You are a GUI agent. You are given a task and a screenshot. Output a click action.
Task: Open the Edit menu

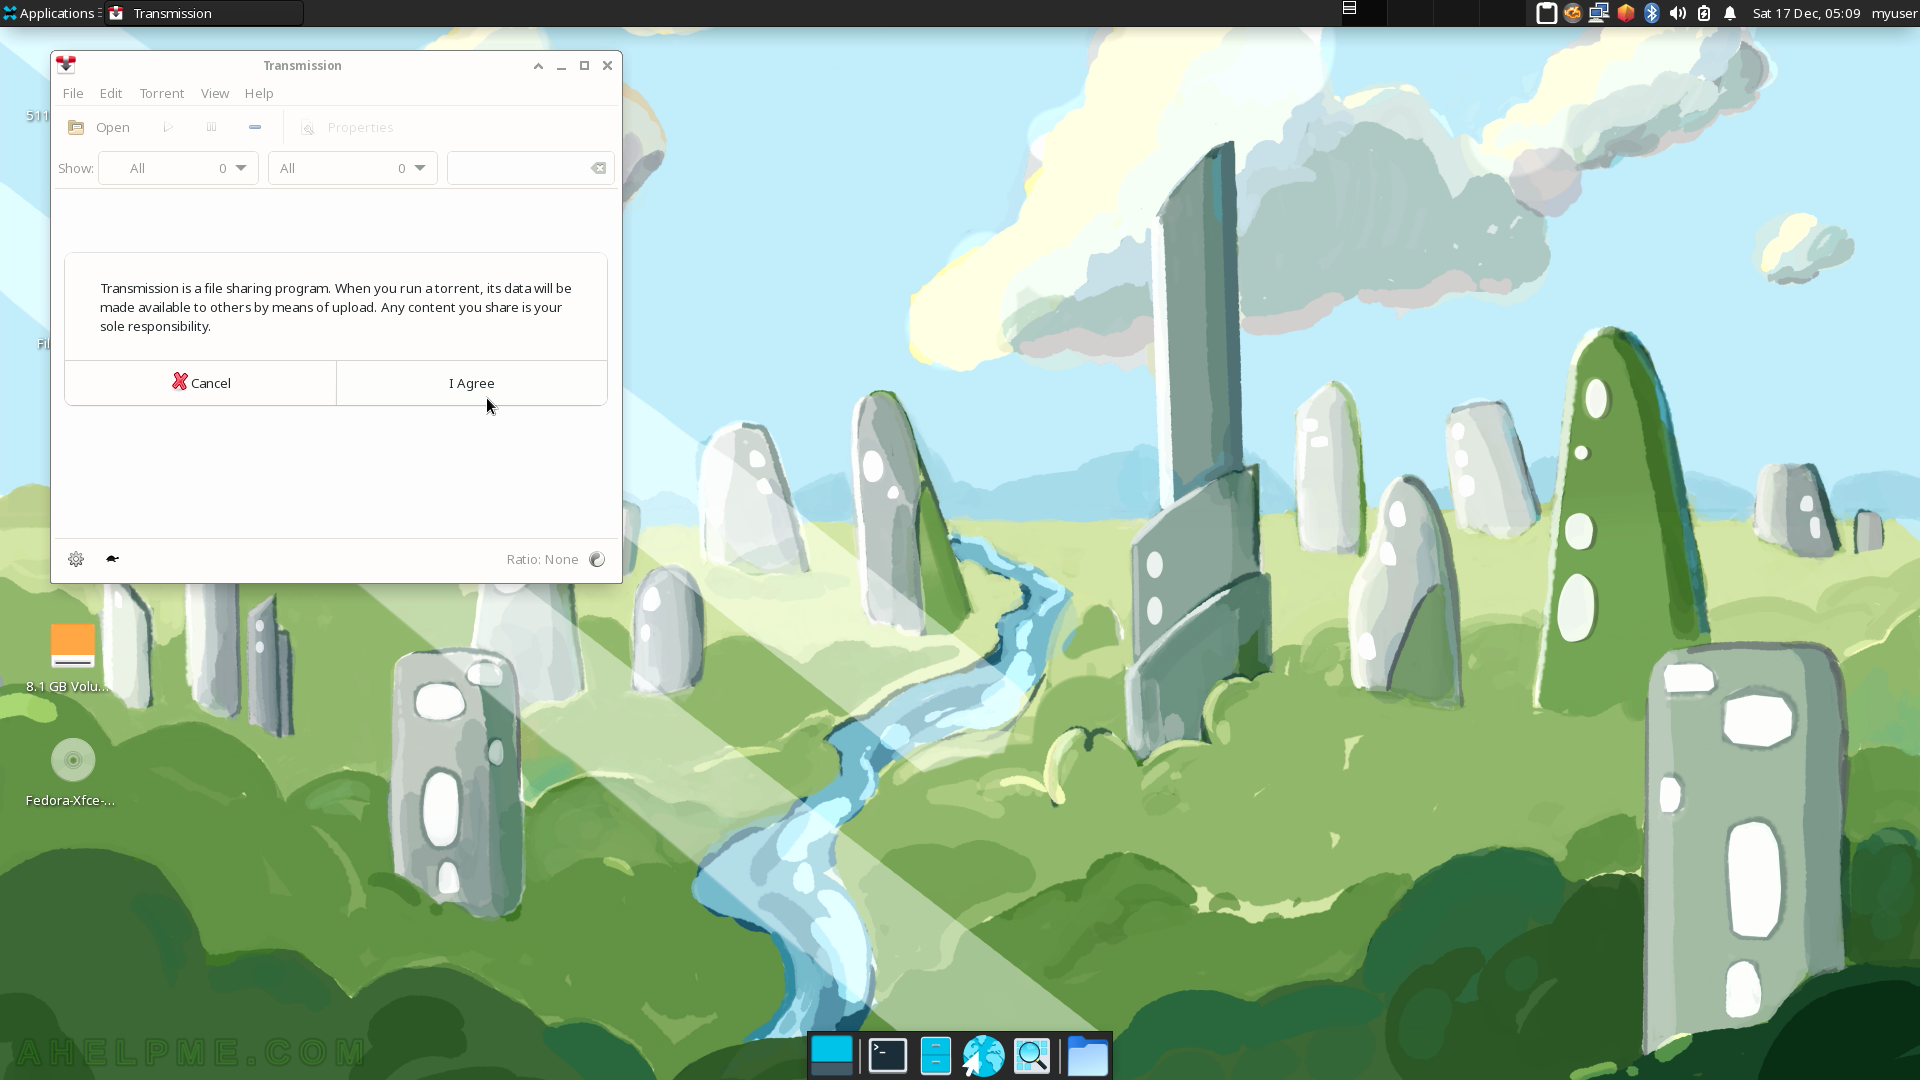tap(111, 93)
